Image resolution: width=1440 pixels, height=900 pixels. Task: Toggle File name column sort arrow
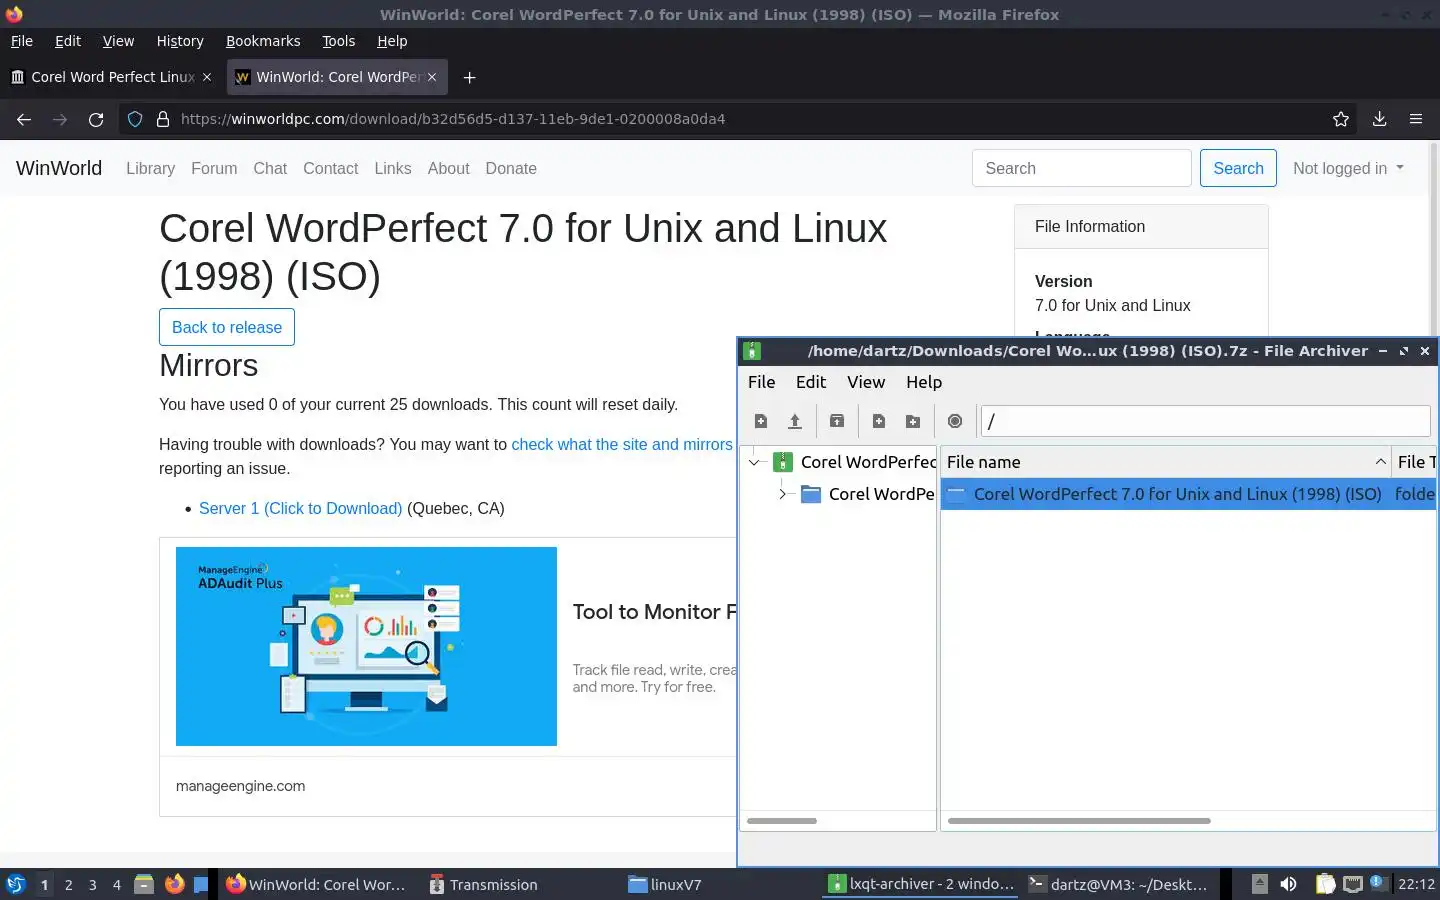(x=1380, y=462)
